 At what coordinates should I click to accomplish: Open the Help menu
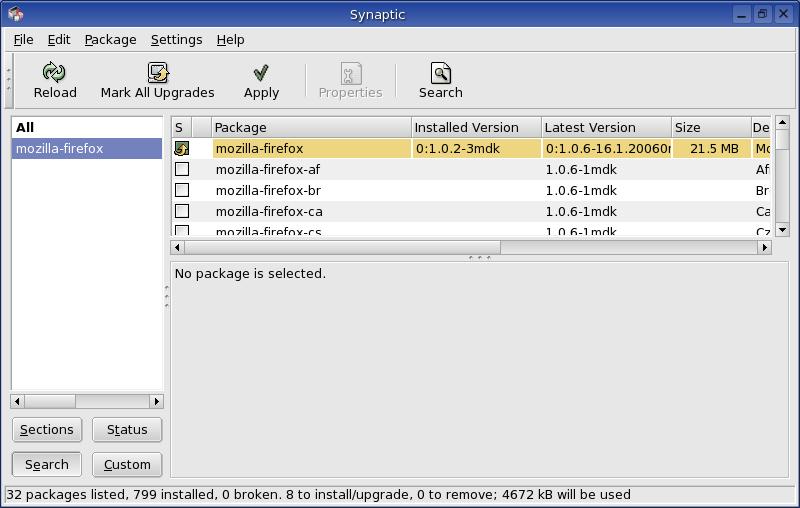230,40
